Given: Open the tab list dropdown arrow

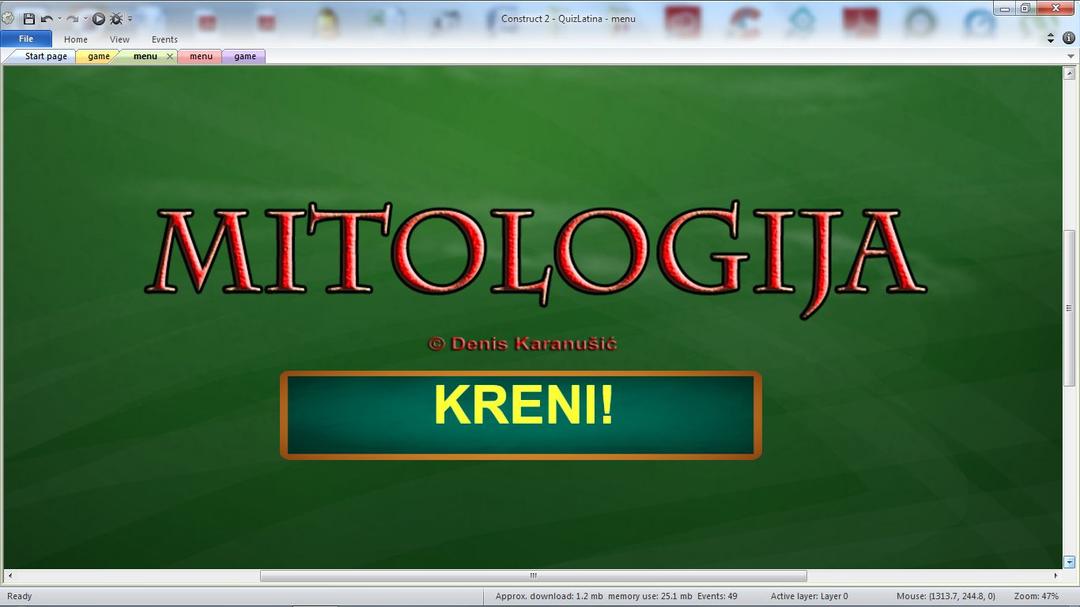Looking at the screenshot, I should pyautogui.click(x=1071, y=57).
